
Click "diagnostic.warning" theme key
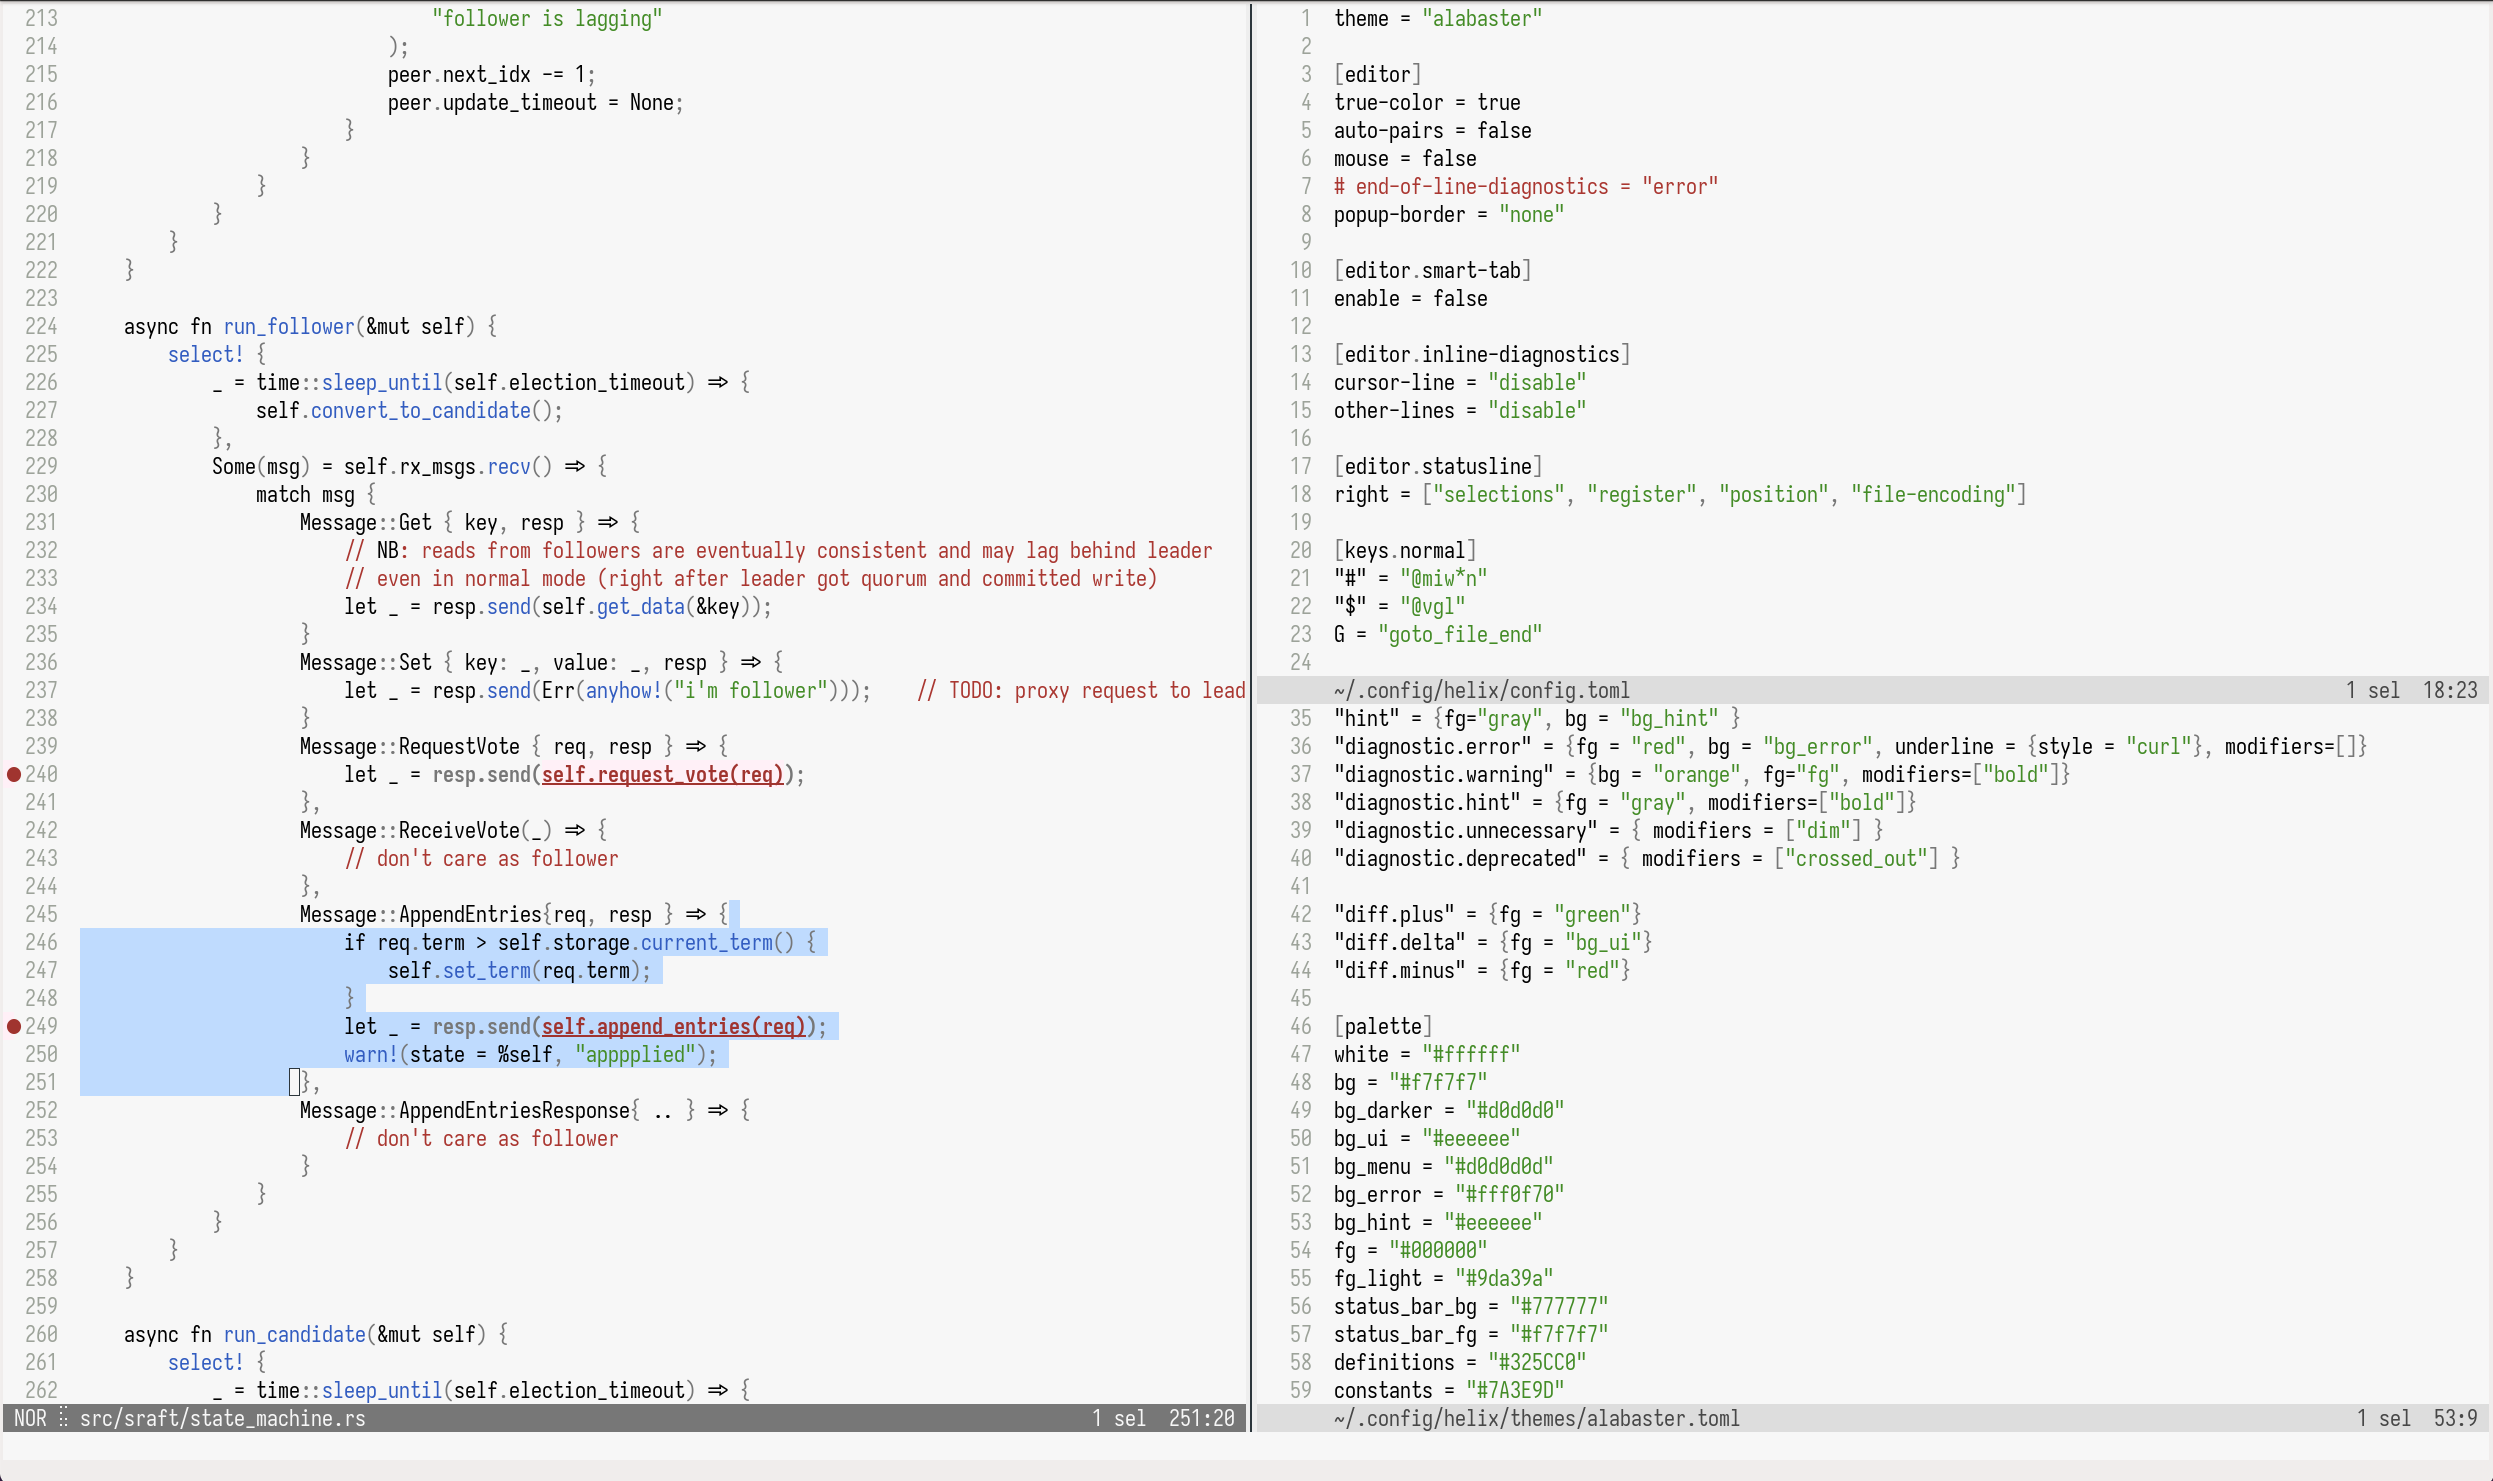tap(1444, 774)
